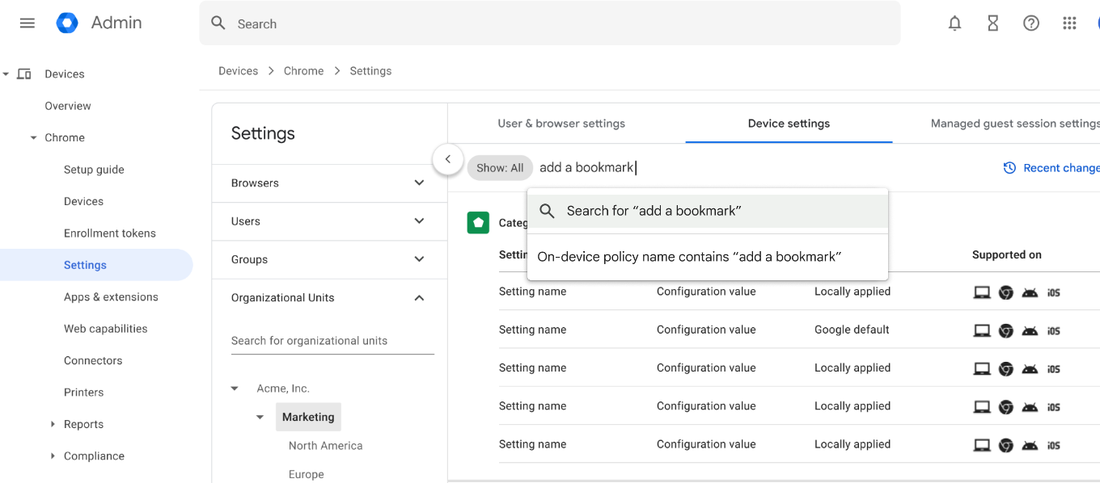Collapse the Chrome subsection arrow in sidebar
This screenshot has height=483, width=1100.
(33, 138)
